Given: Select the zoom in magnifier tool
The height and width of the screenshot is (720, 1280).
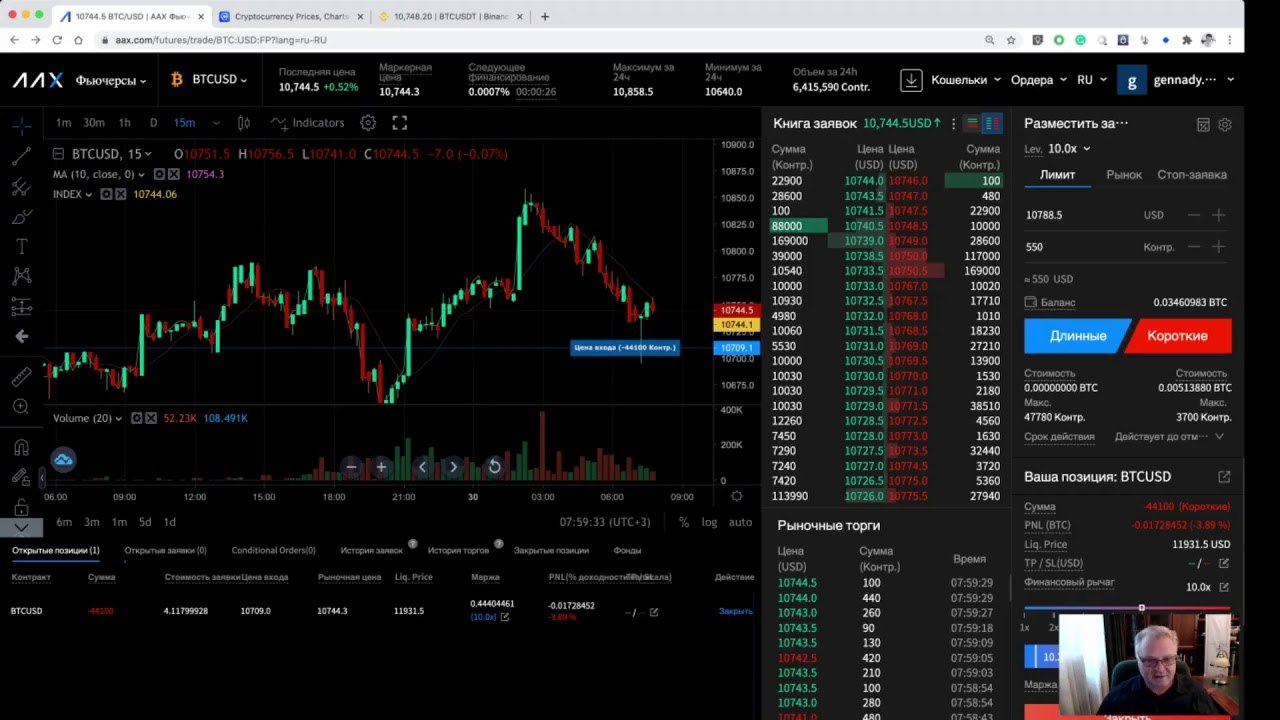Looking at the screenshot, I should (21, 407).
